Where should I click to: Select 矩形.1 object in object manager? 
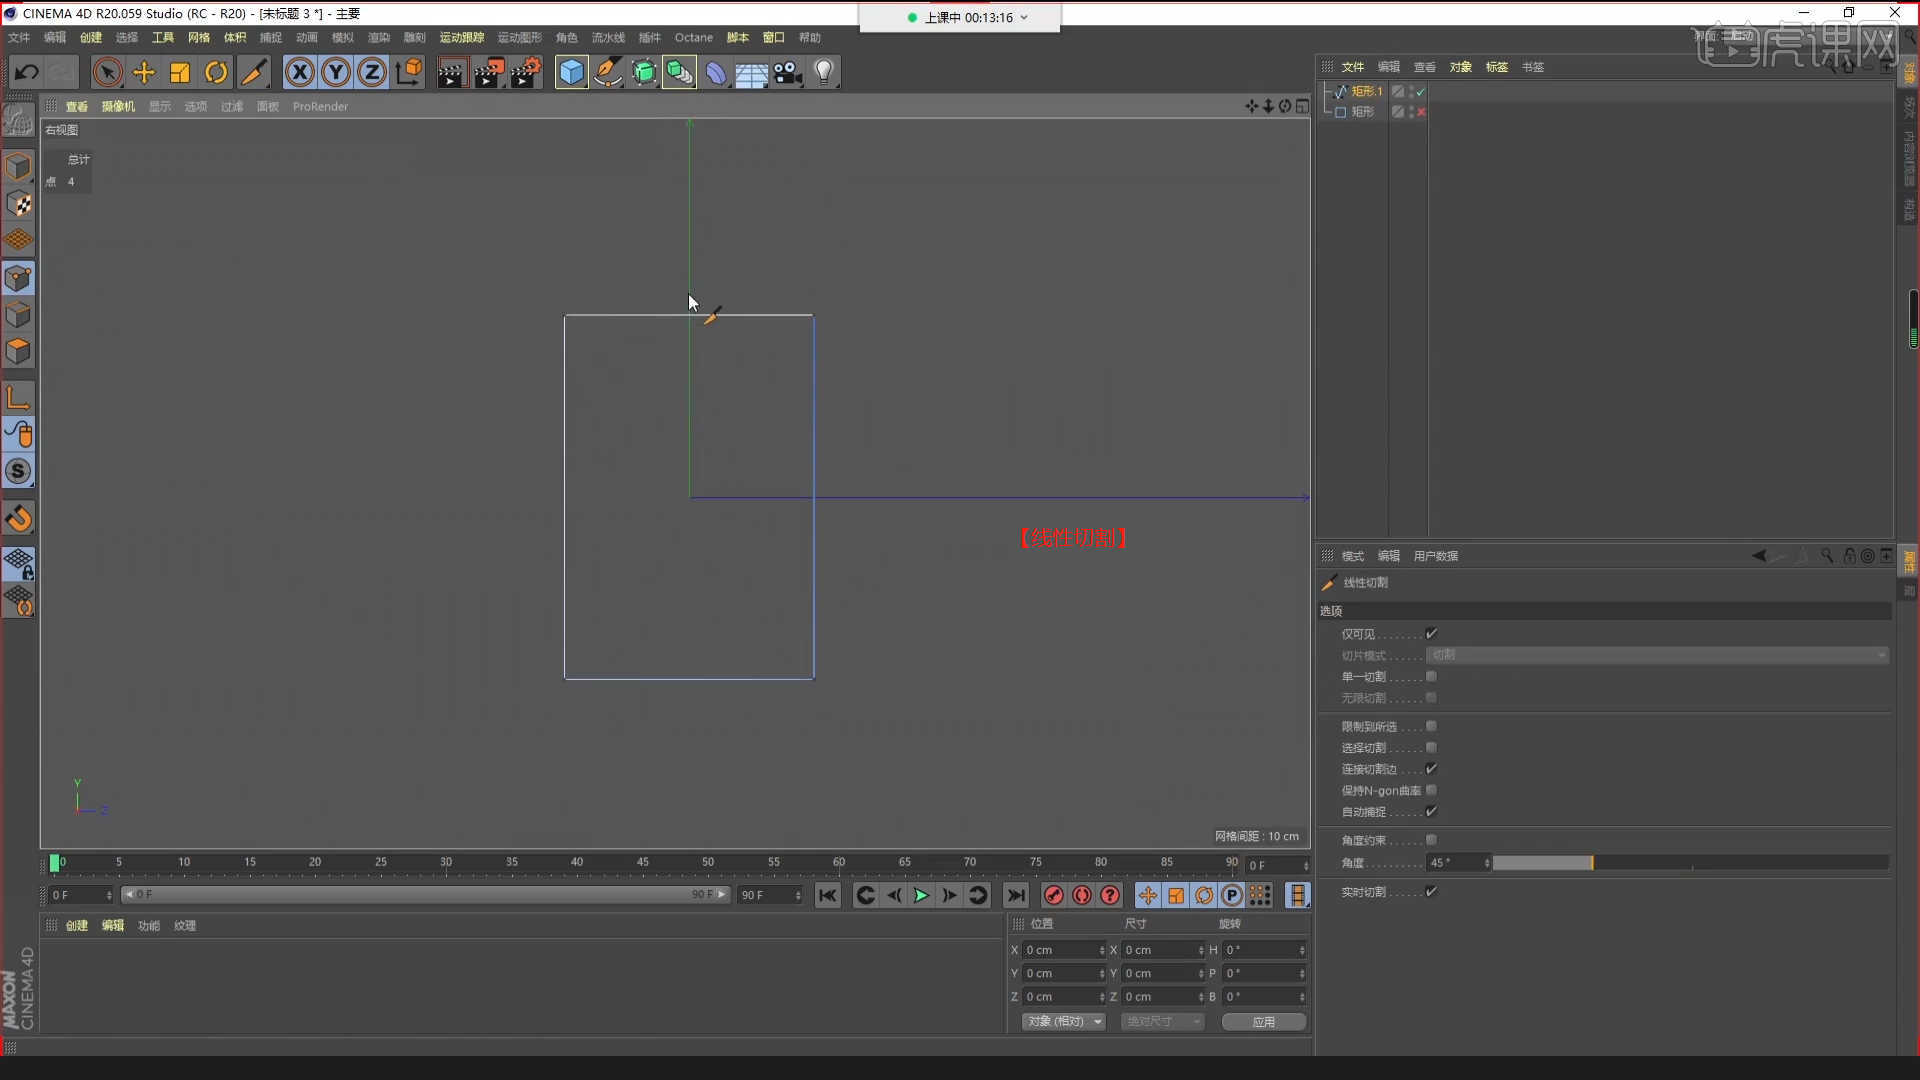point(1367,91)
